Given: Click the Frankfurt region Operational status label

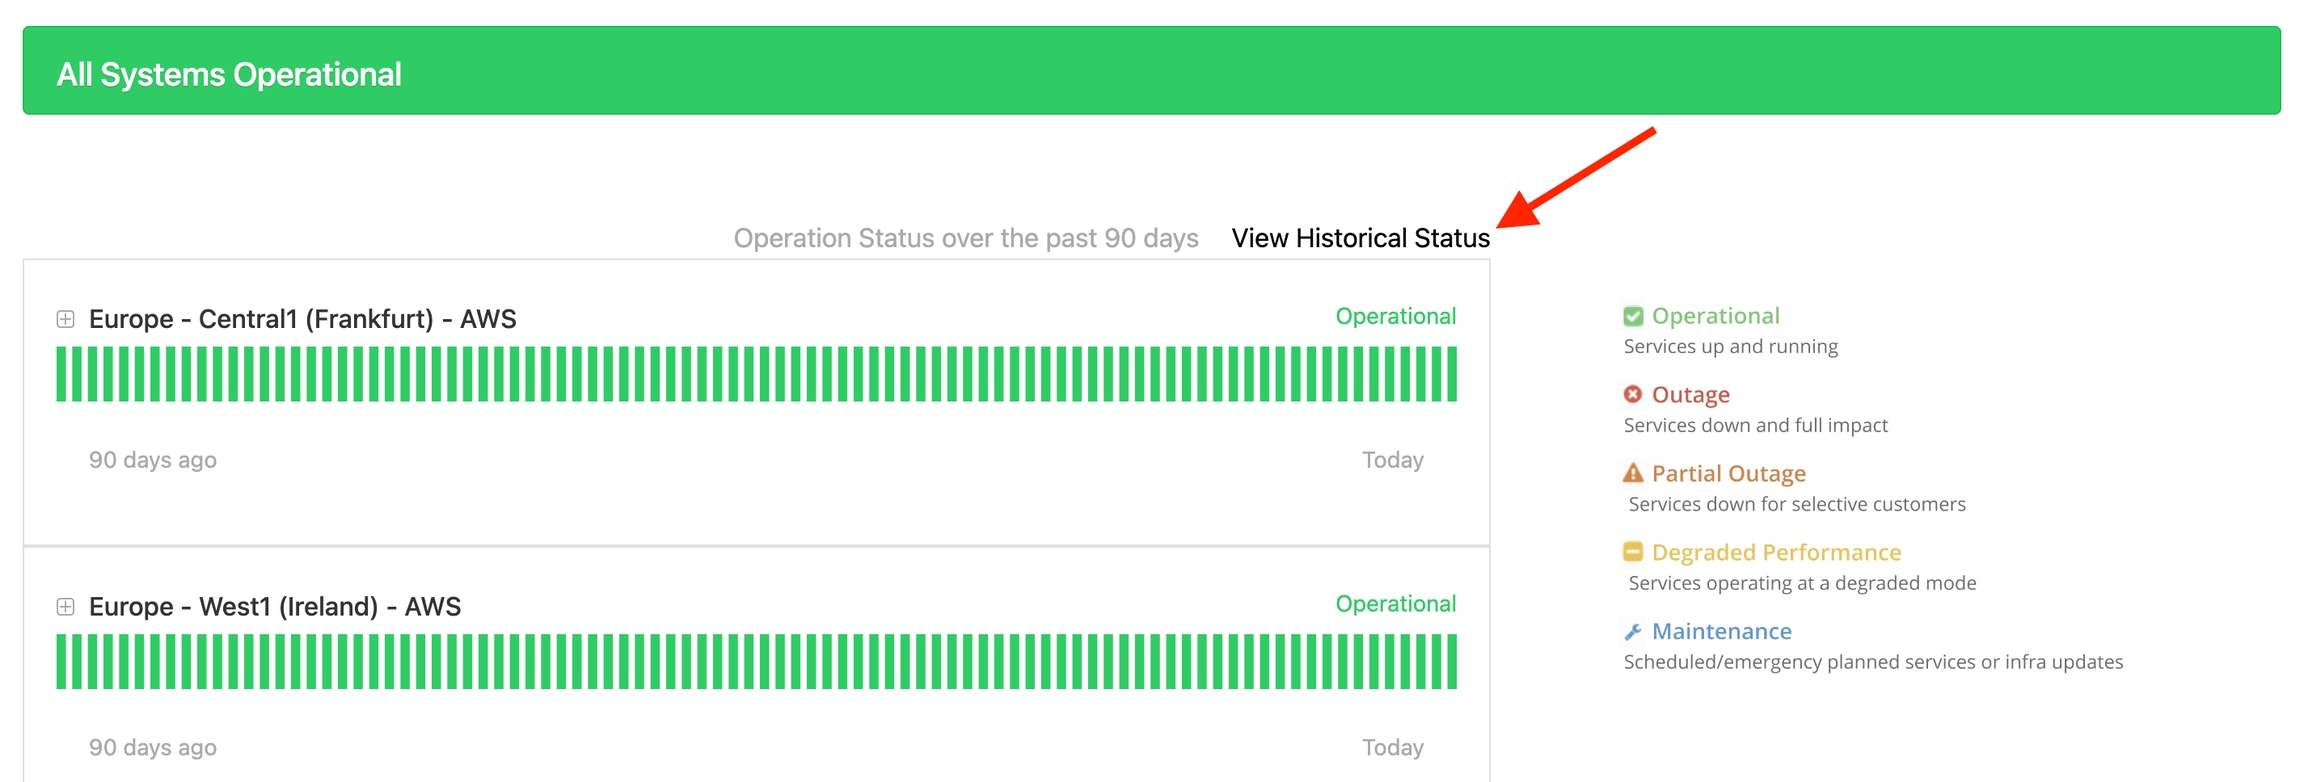Looking at the screenshot, I should 1395,316.
